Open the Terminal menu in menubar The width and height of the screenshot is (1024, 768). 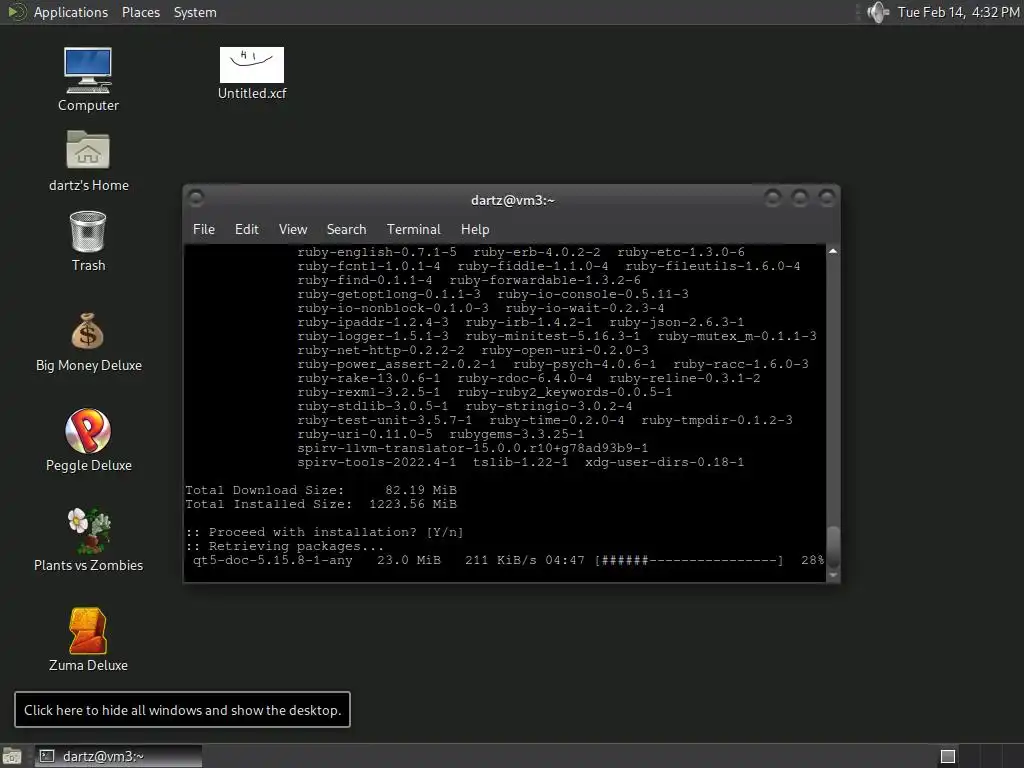(413, 229)
